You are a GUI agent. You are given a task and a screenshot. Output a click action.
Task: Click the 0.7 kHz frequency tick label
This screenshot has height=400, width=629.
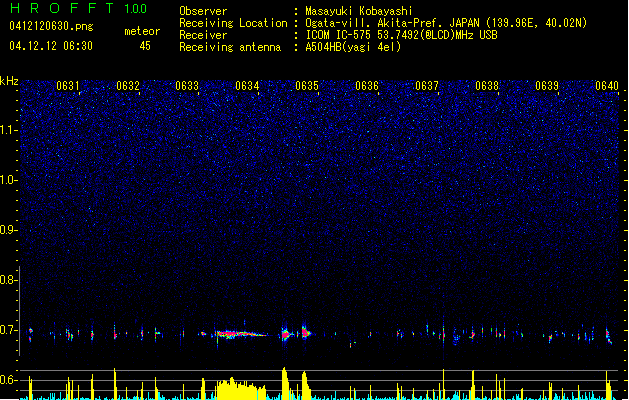[8, 330]
